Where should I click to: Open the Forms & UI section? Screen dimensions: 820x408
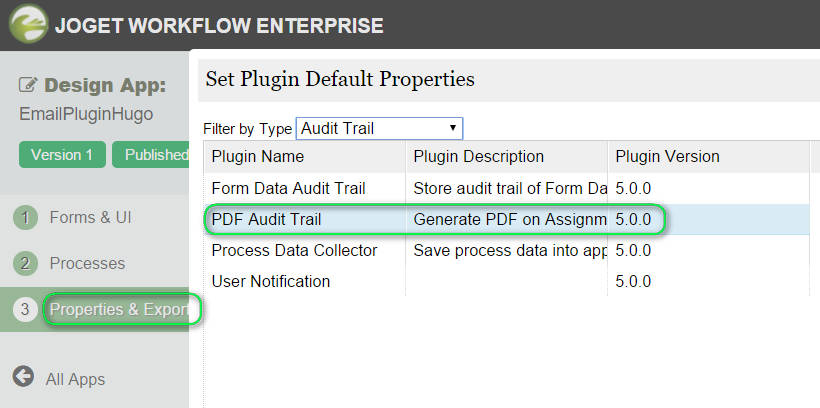(90, 217)
